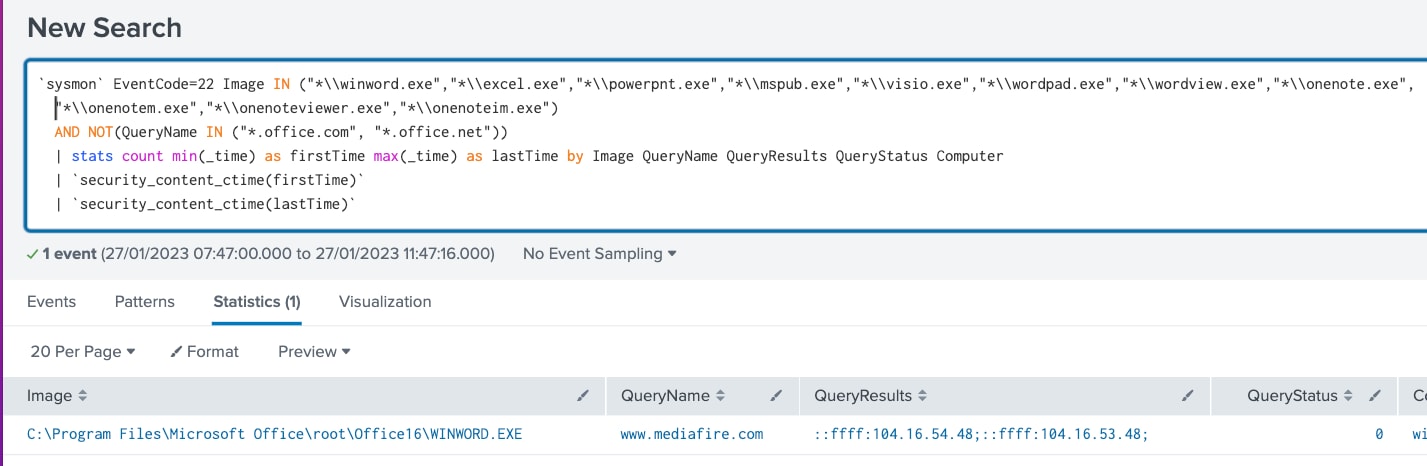This screenshot has height=466, width=1427.
Task: Sort by the QueryName column
Action: pos(673,396)
